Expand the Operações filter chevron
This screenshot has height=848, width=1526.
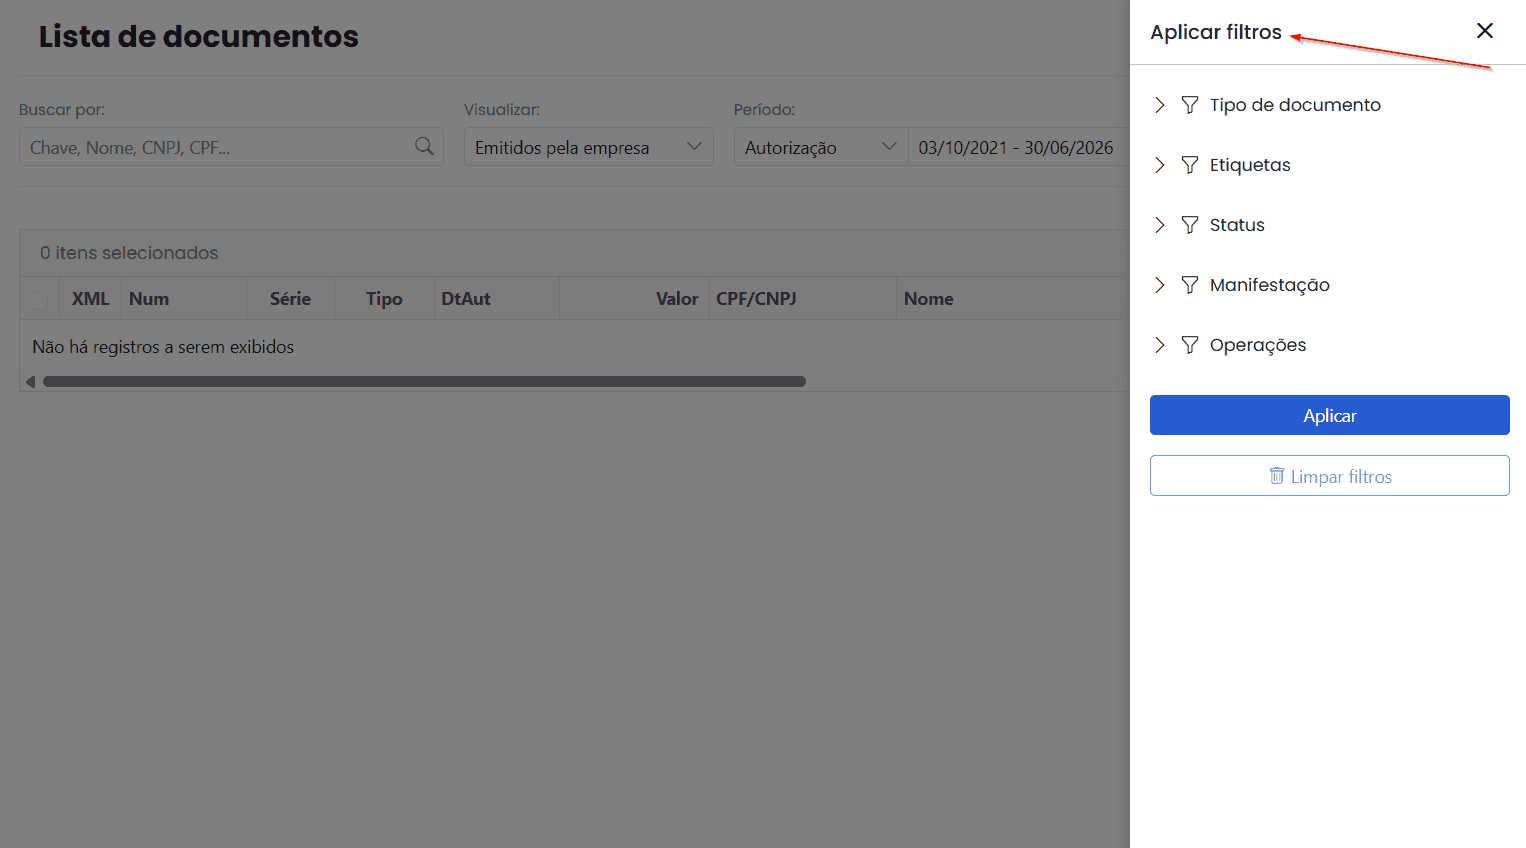click(1160, 345)
